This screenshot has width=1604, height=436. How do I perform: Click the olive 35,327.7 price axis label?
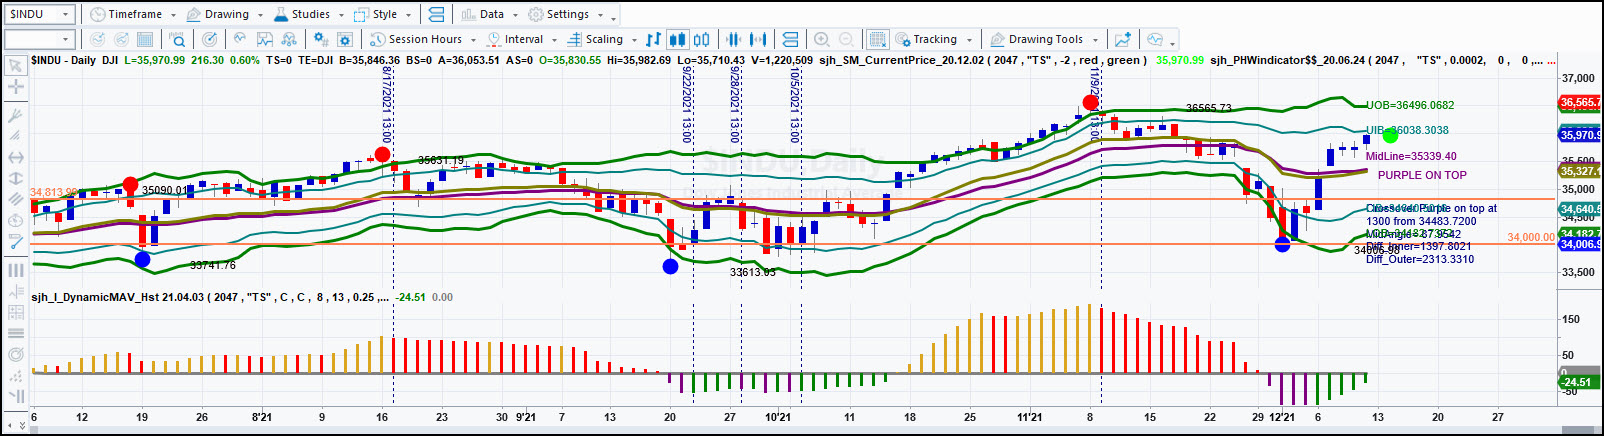[x=1580, y=171]
